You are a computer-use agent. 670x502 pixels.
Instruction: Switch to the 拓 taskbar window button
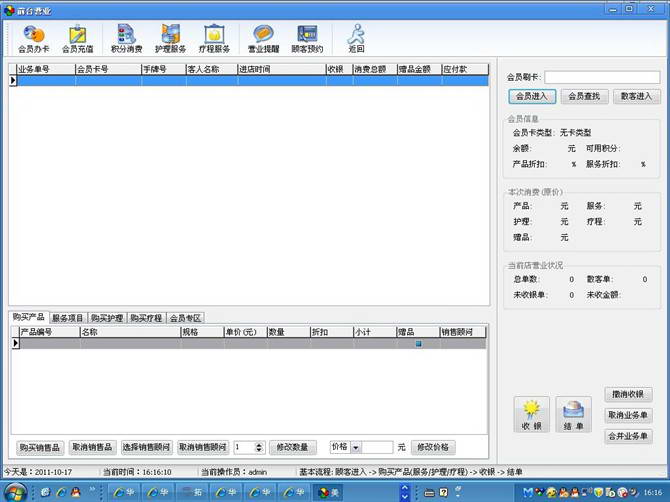coord(191,493)
